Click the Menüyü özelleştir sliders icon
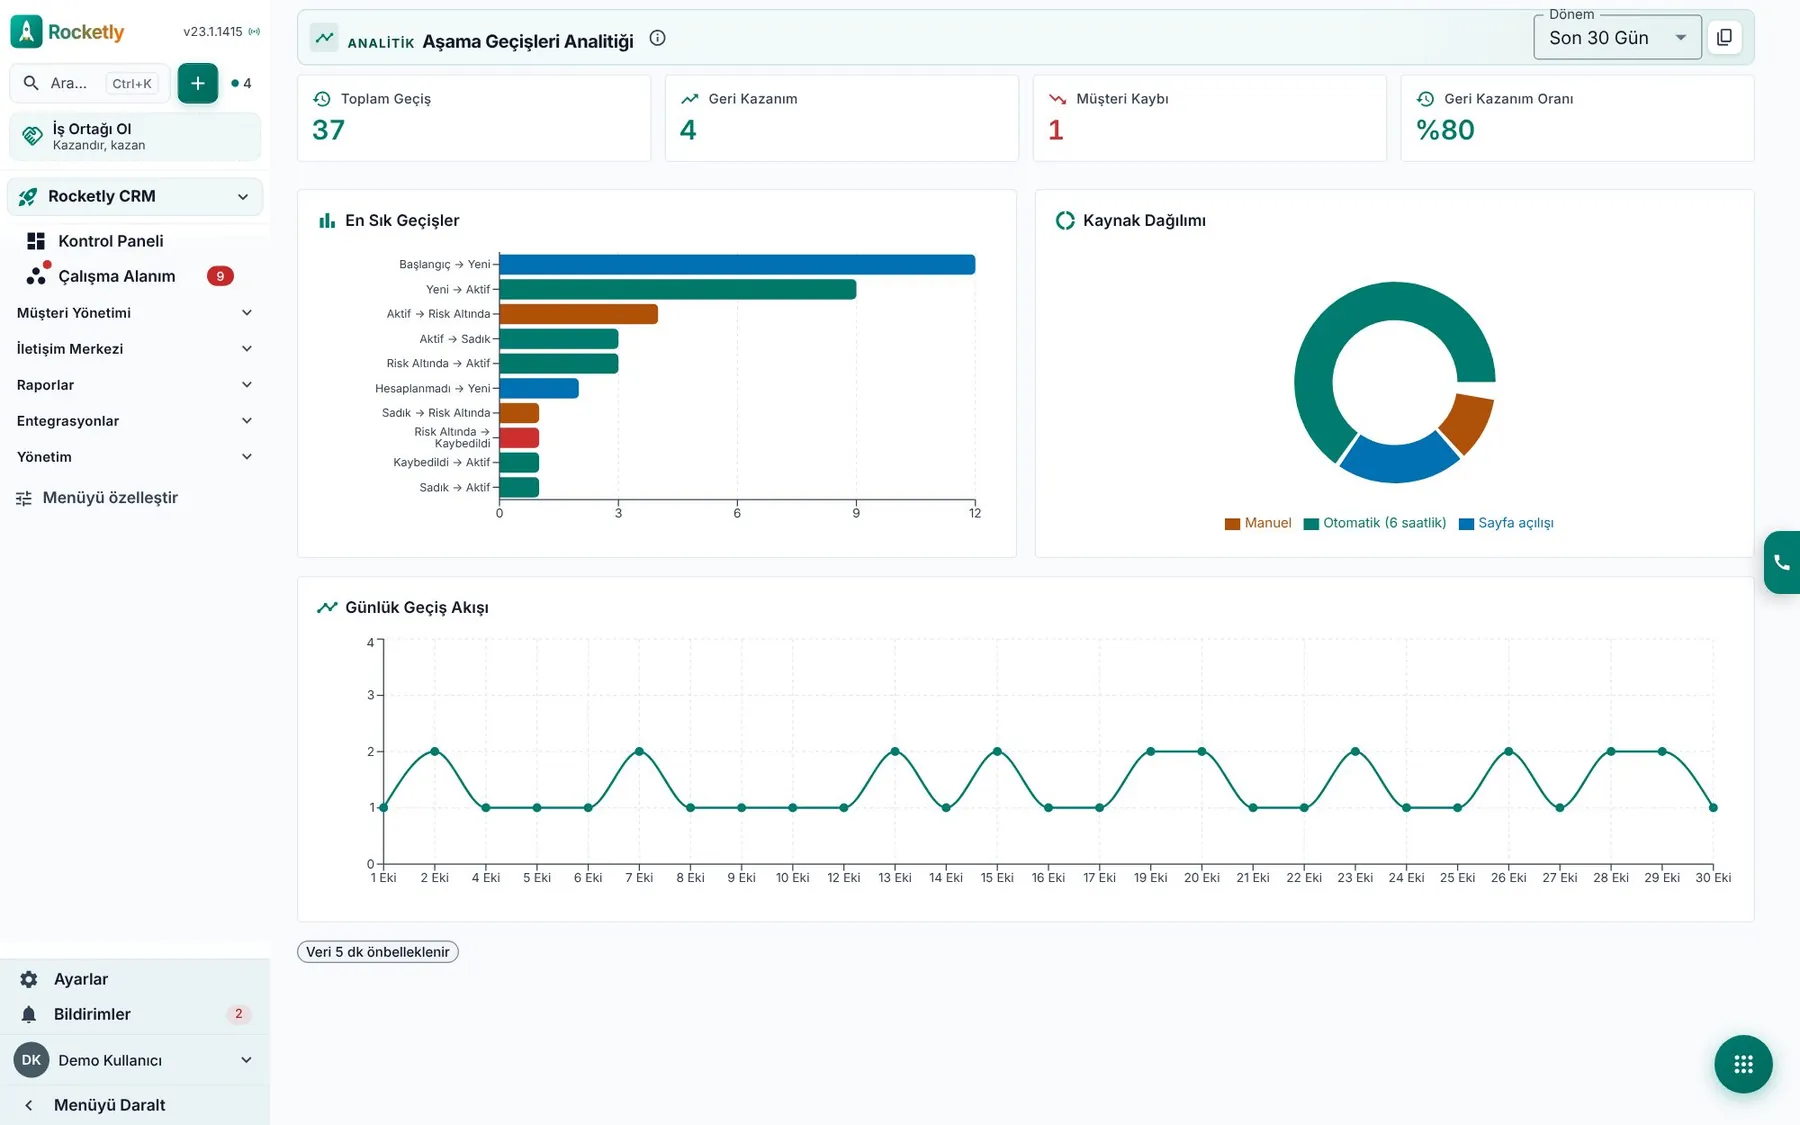This screenshot has height=1125, width=1800. pyautogui.click(x=24, y=498)
